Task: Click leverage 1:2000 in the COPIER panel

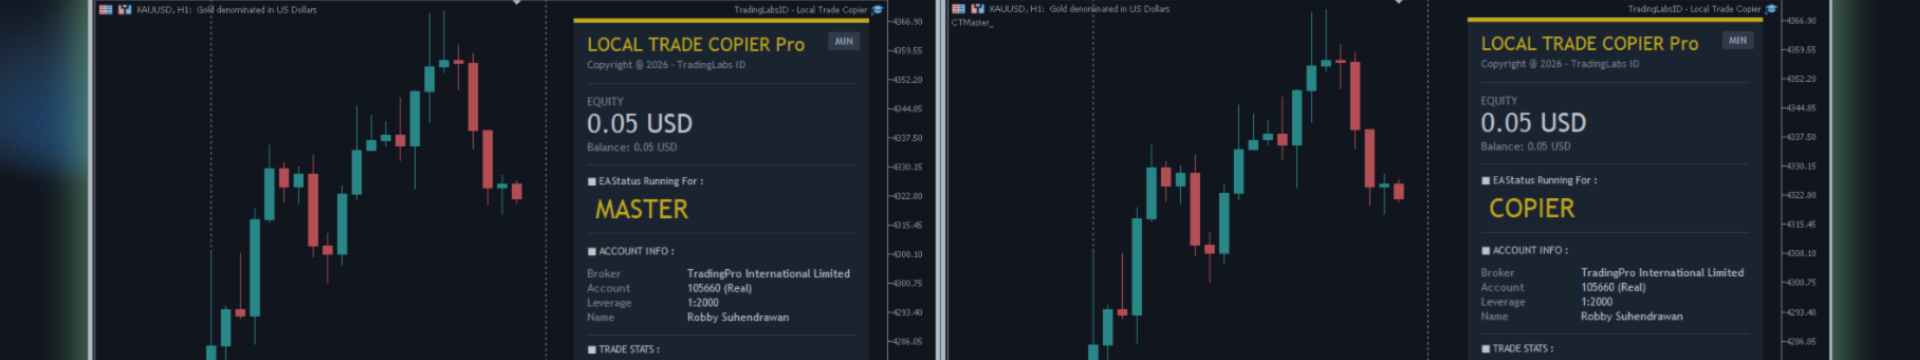Action: [1597, 301]
